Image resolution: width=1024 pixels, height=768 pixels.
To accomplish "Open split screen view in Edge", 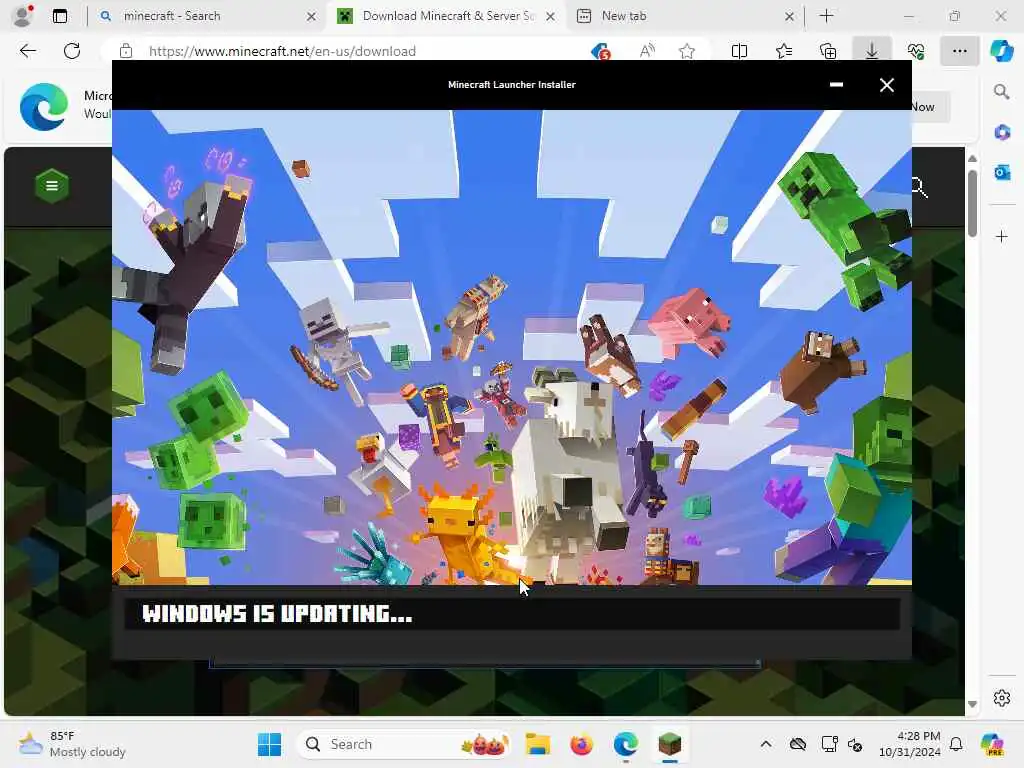I will (739, 51).
